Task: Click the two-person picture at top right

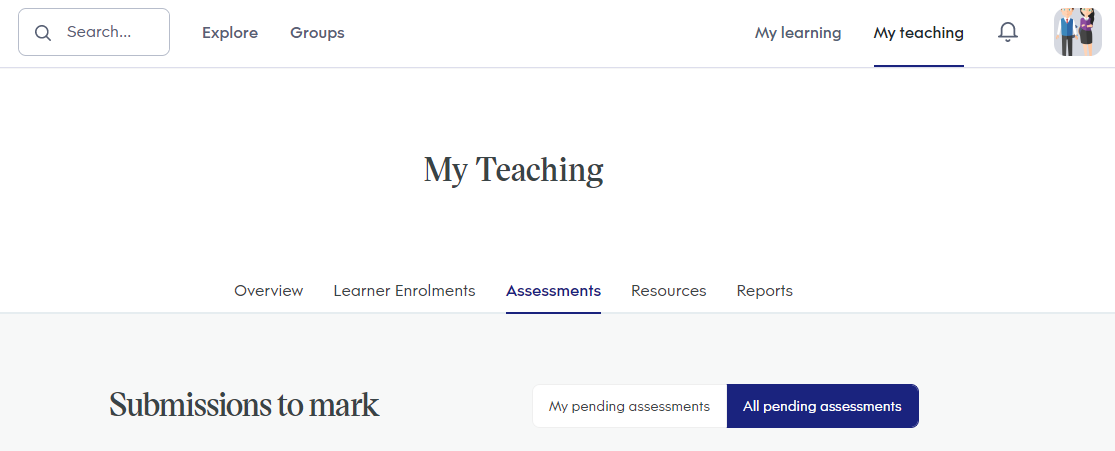Action: coord(1077,32)
